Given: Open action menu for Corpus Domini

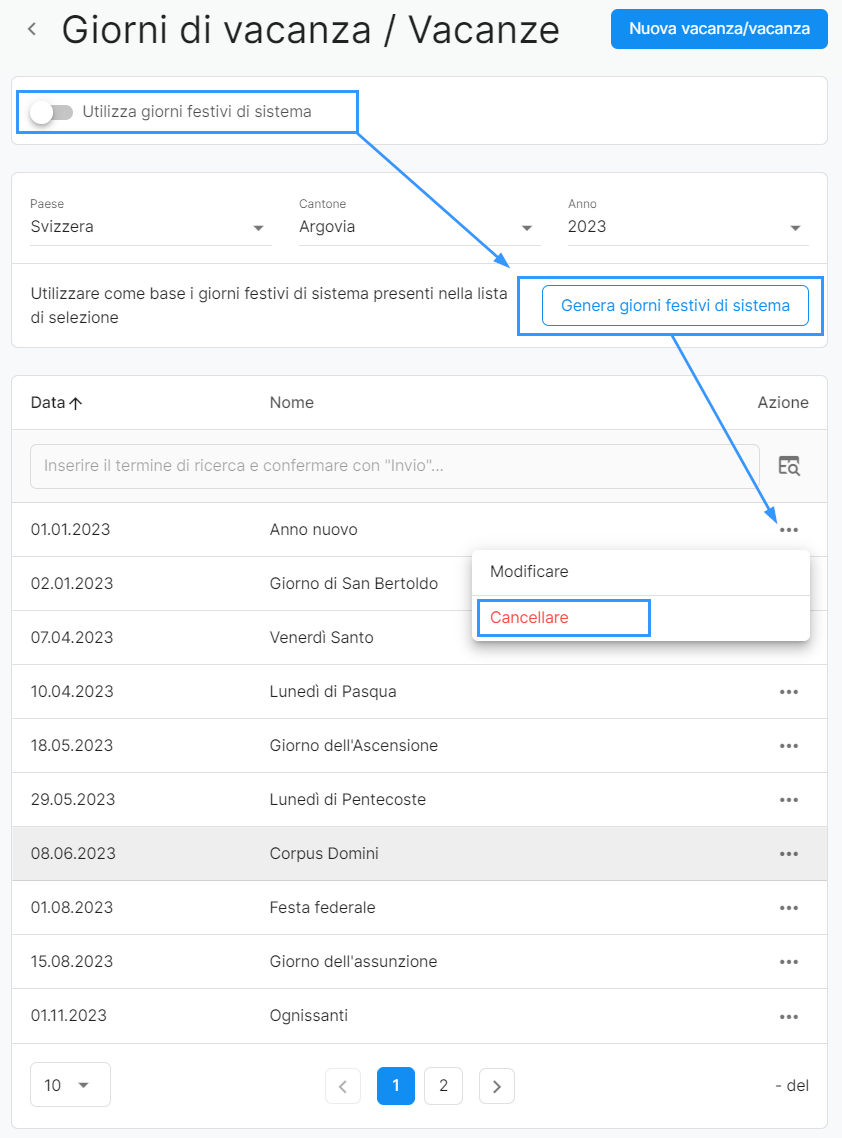Looking at the screenshot, I should 789,854.
